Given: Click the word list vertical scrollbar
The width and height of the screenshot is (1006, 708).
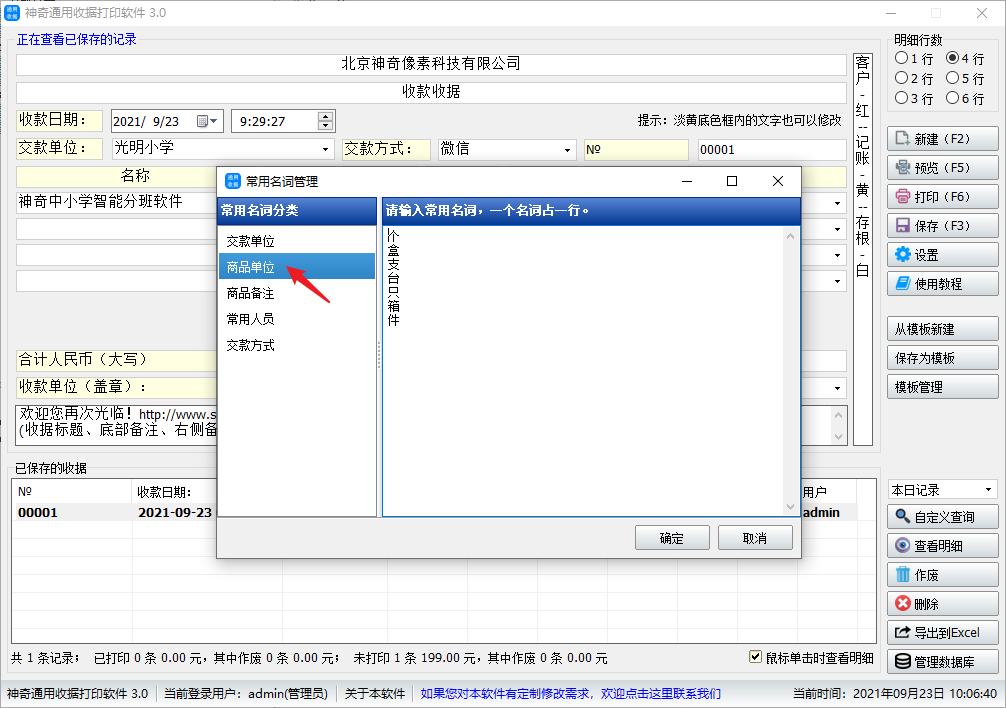Looking at the screenshot, I should [x=791, y=370].
